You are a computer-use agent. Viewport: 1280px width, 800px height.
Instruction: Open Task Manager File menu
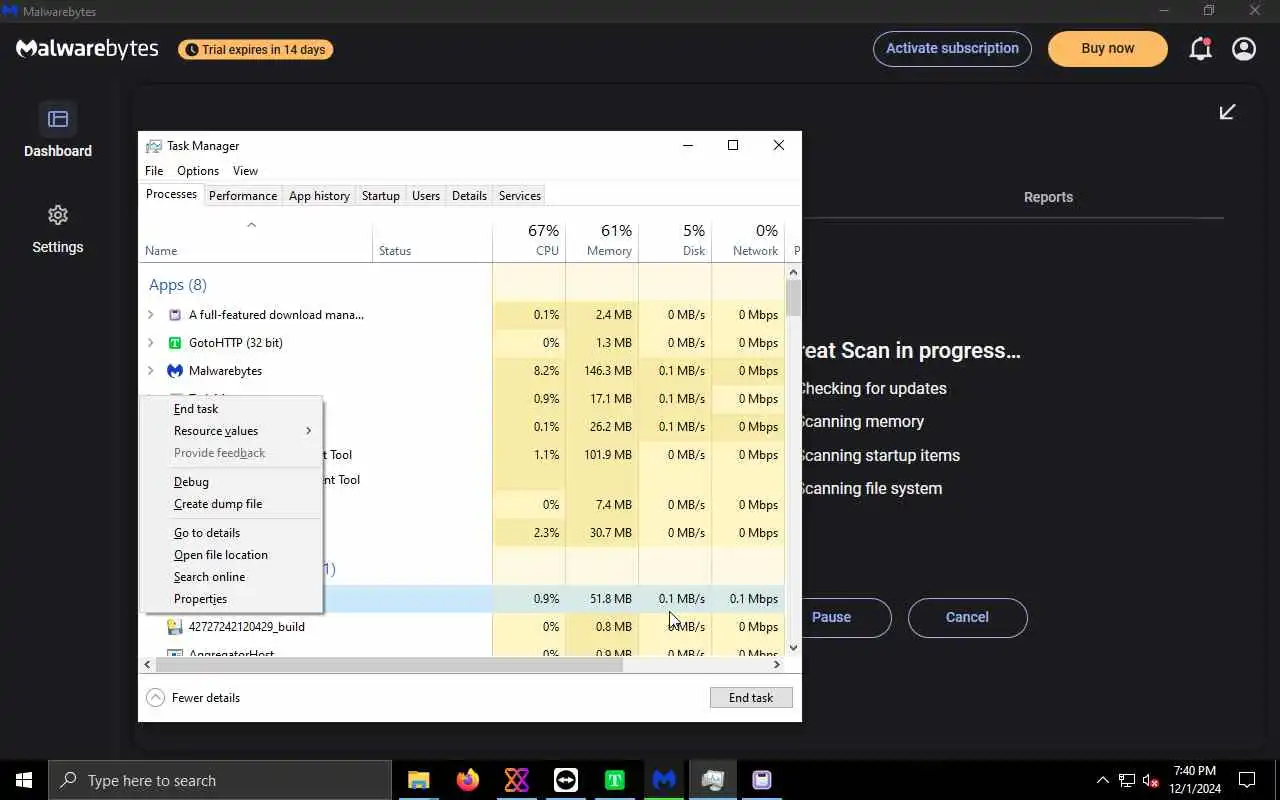154,171
